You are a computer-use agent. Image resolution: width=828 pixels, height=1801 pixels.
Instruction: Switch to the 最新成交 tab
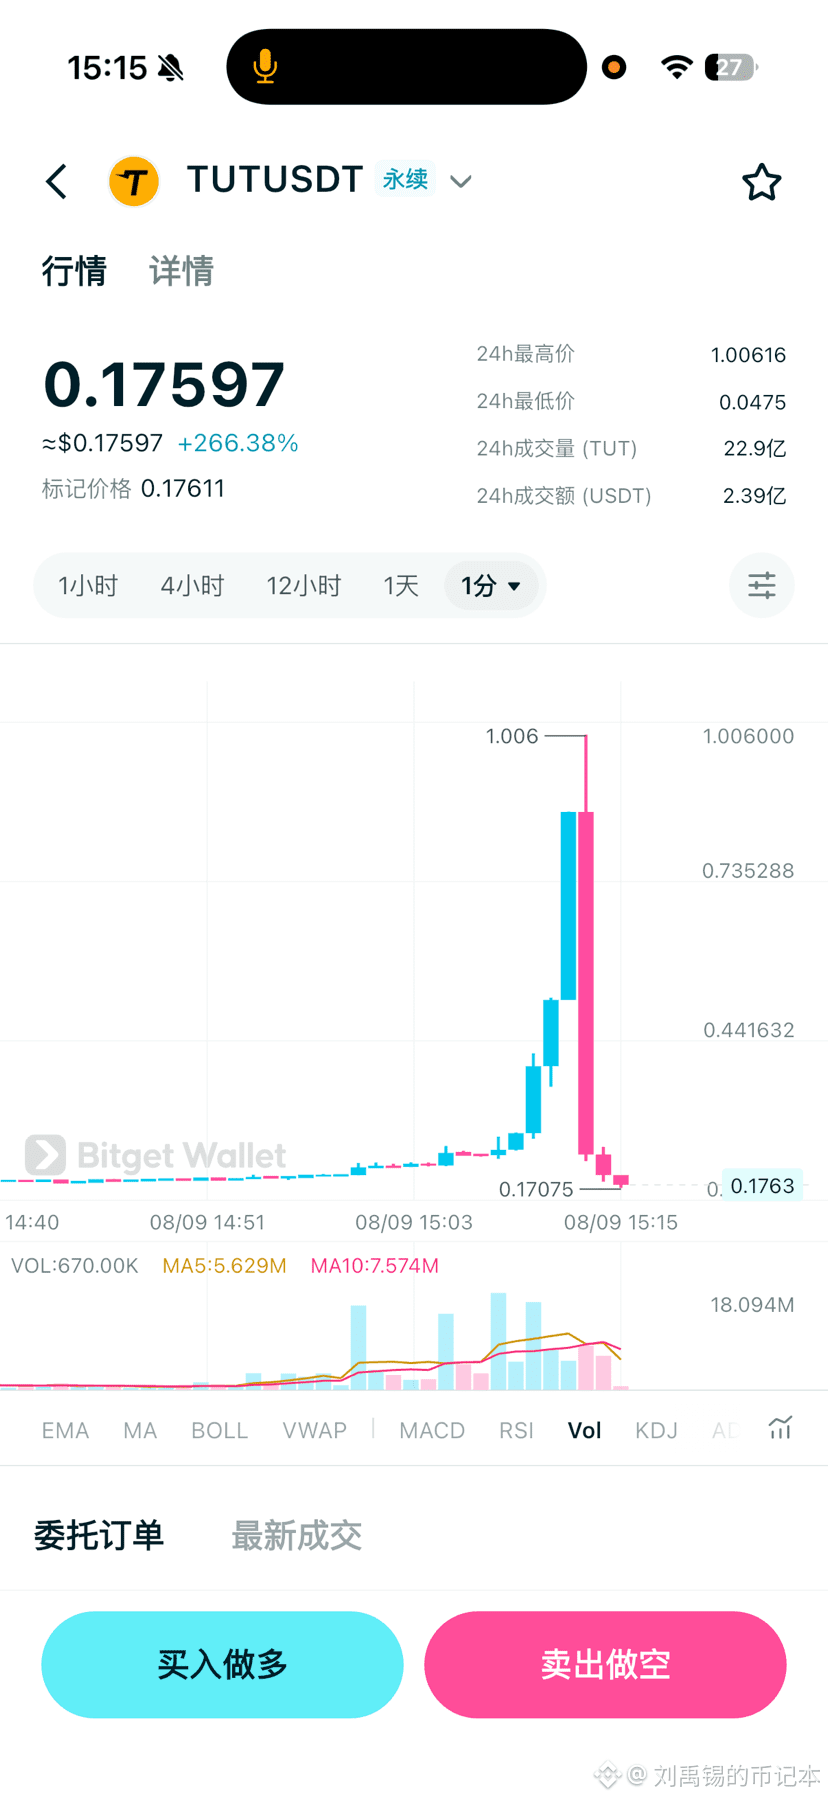(296, 1535)
